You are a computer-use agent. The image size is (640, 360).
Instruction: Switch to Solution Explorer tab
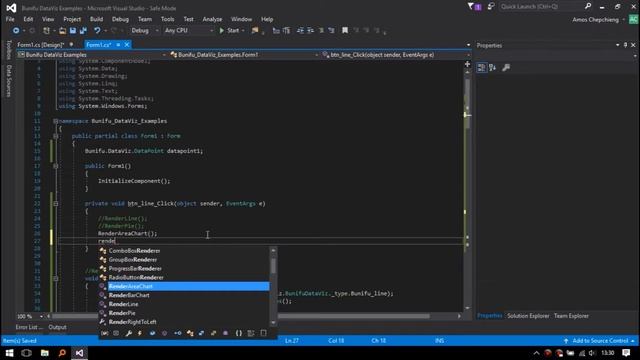tap(528, 316)
